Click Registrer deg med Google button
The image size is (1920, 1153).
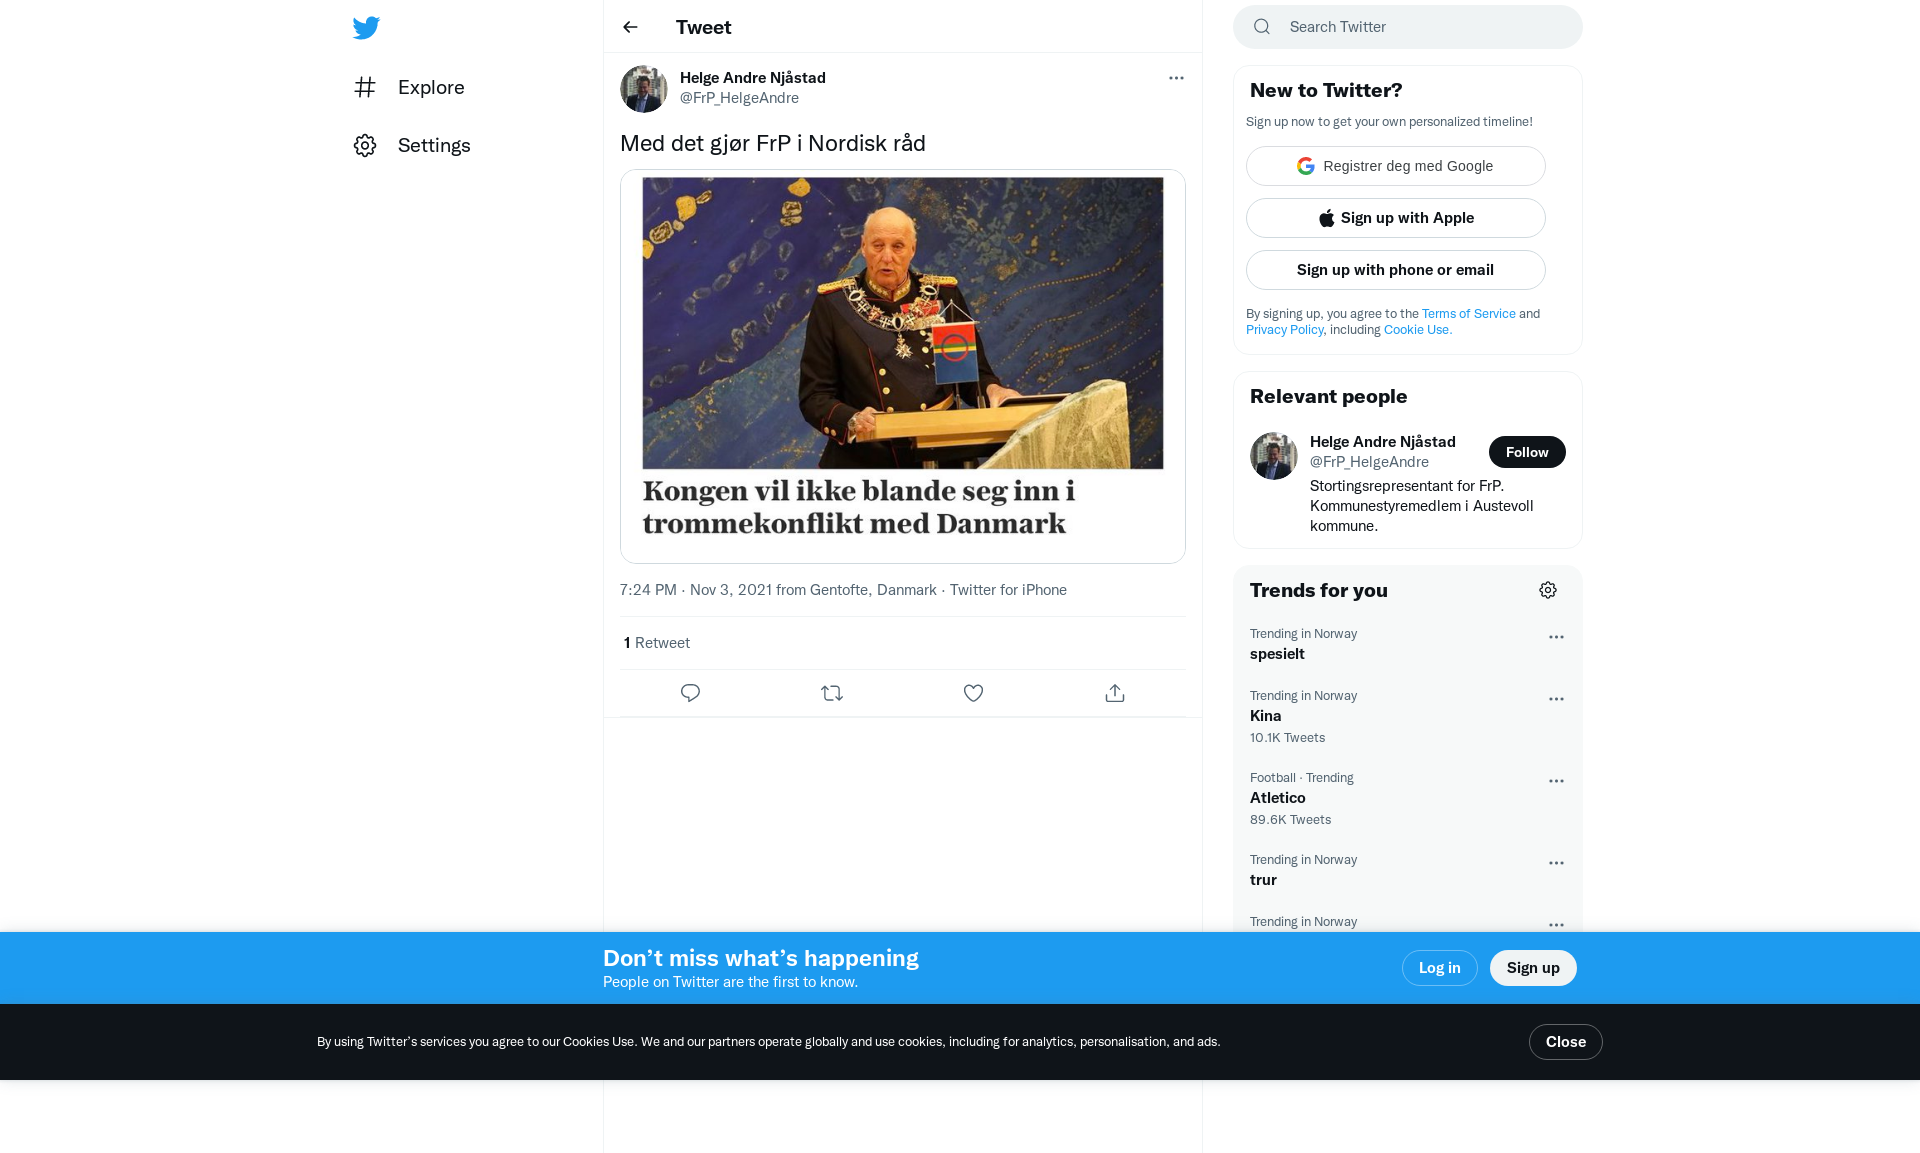[1396, 166]
